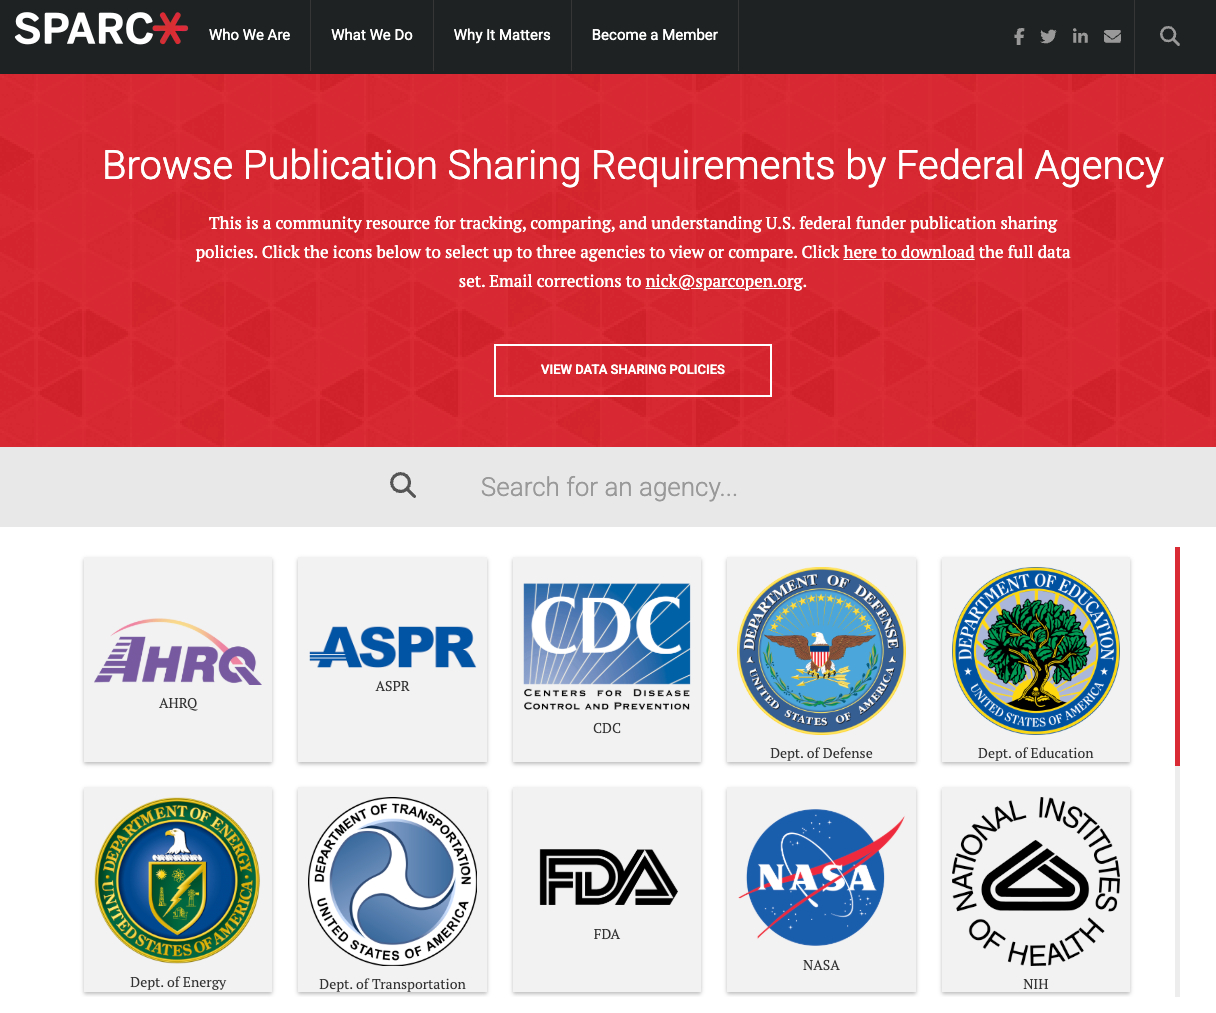1216x1013 pixels.
Task: Select the Dept. of Defense seal
Action: [x=821, y=652]
